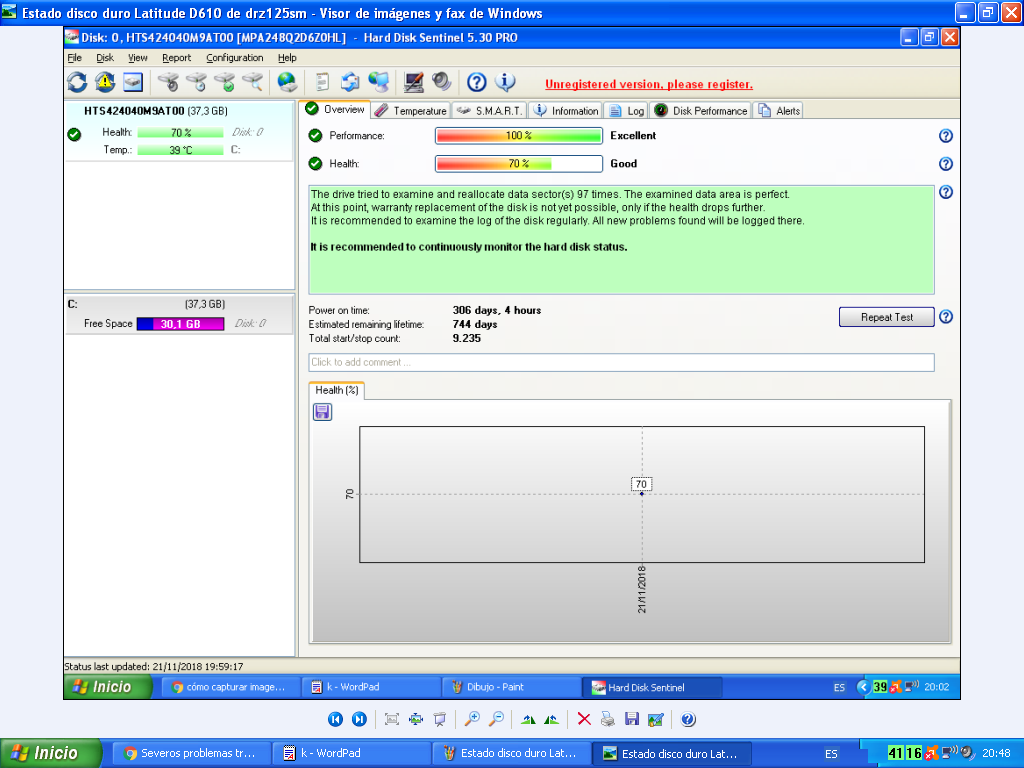This screenshot has width=1024, height=768.
Task: Go to Next Image in picture viewer
Action: (x=359, y=719)
